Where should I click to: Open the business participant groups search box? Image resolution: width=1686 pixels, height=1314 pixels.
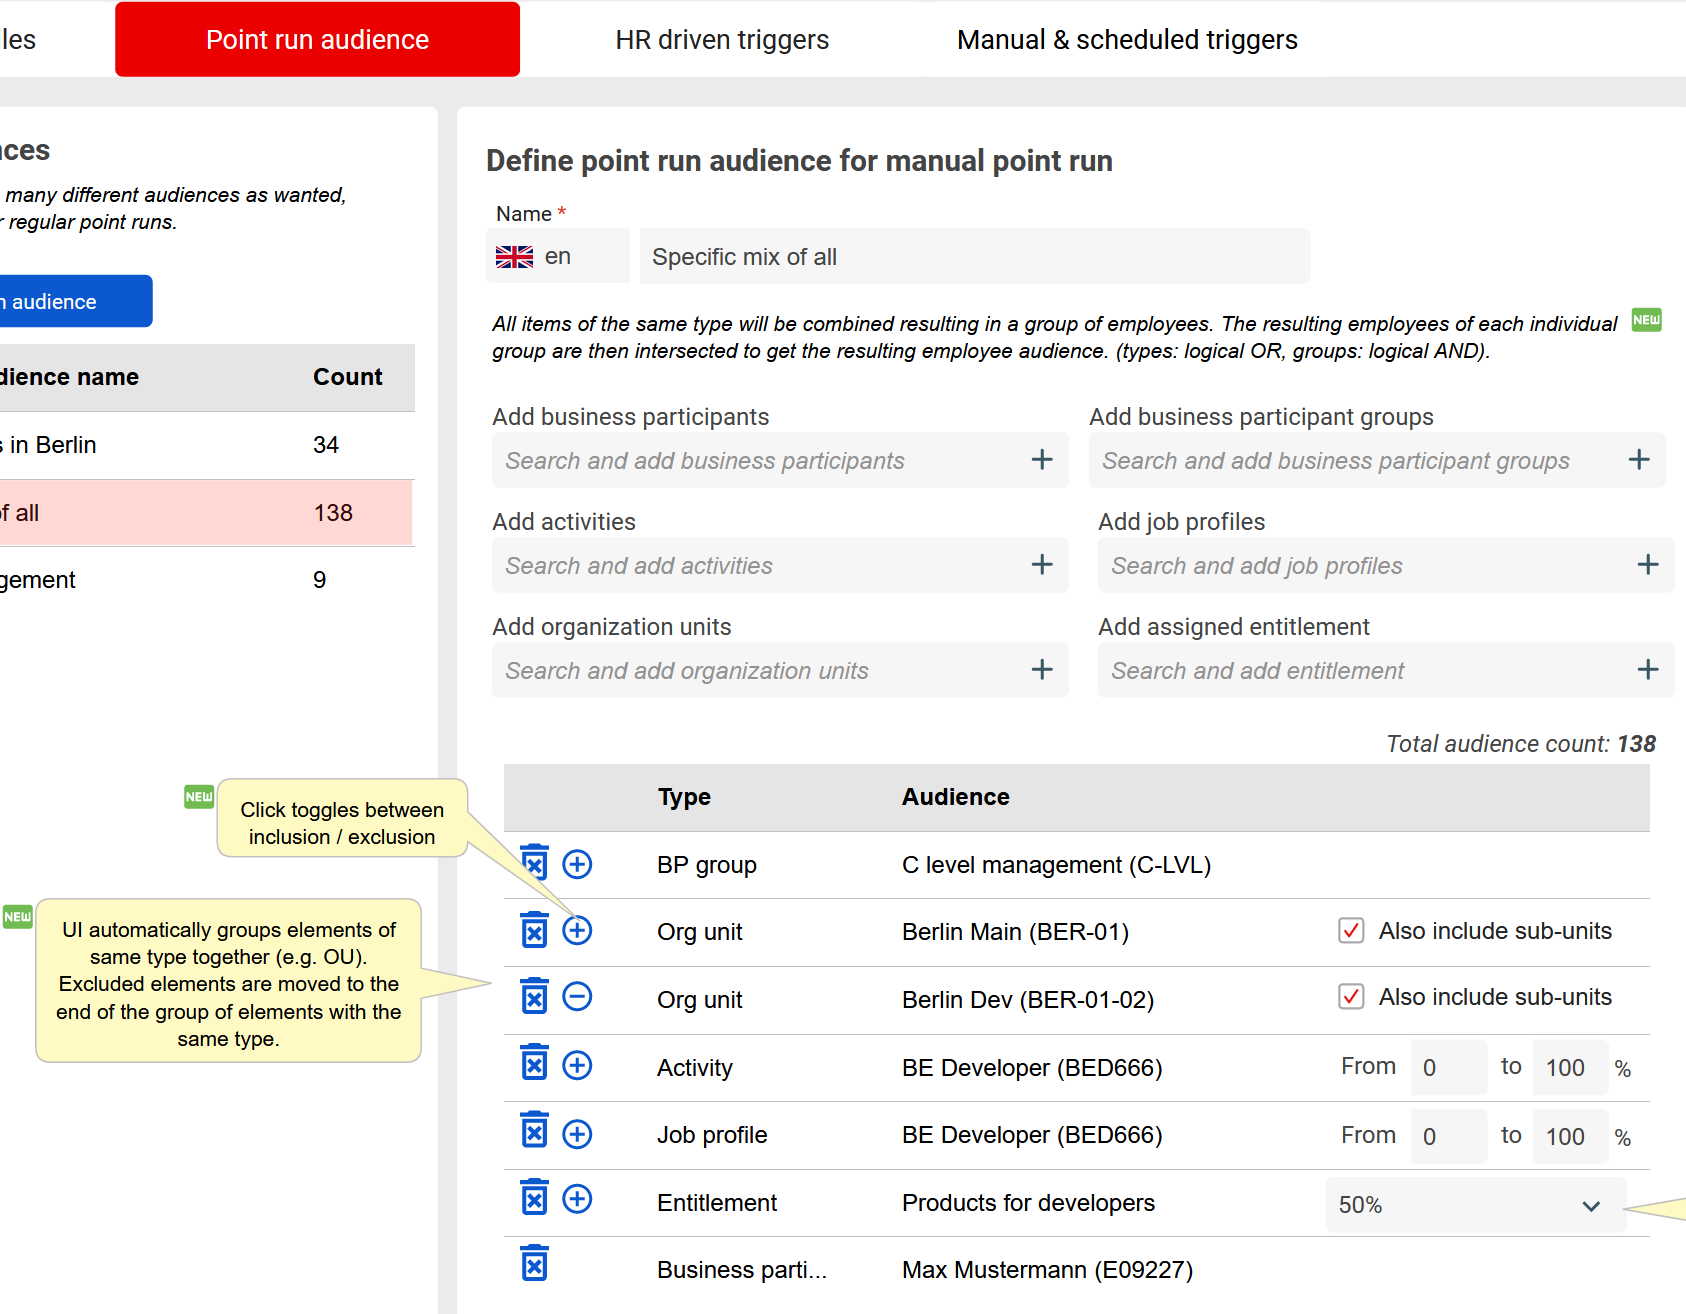tap(1355, 461)
